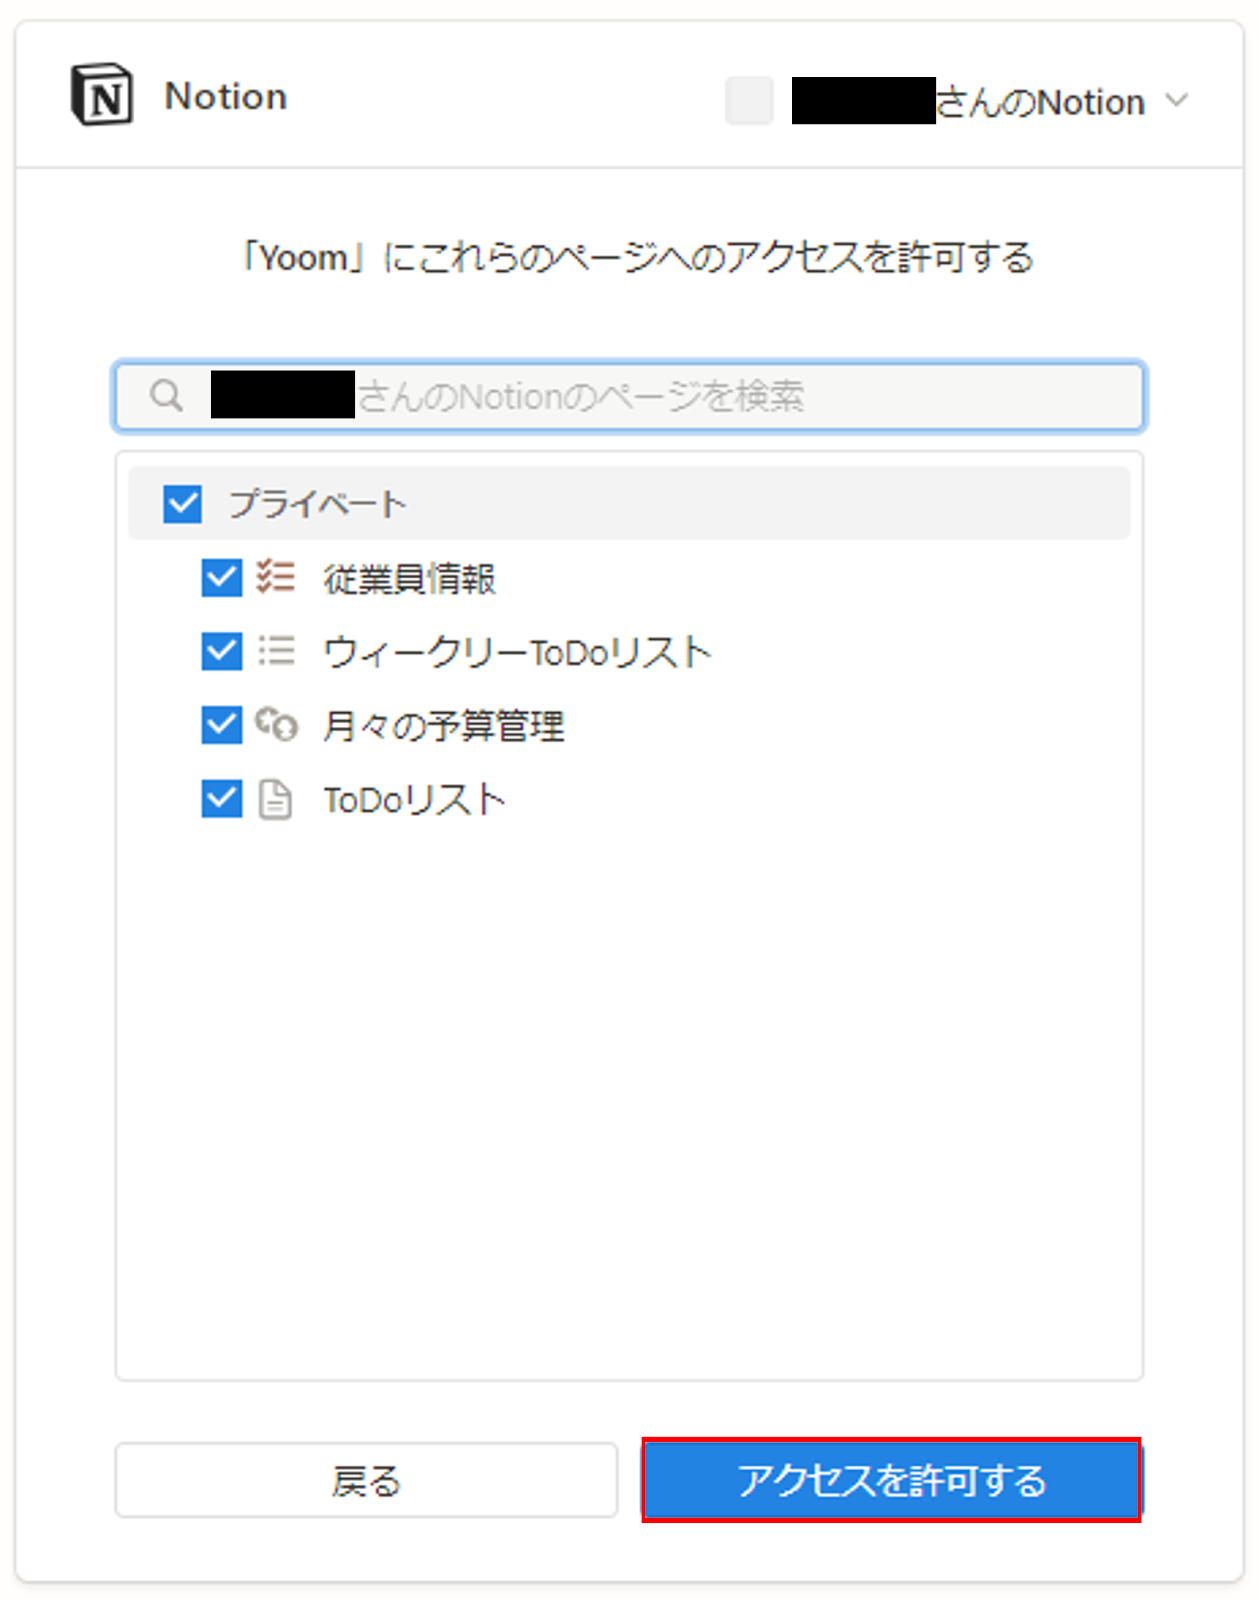Click the Notion logo icon
Viewport: 1259px width, 1600px height.
tap(101, 95)
